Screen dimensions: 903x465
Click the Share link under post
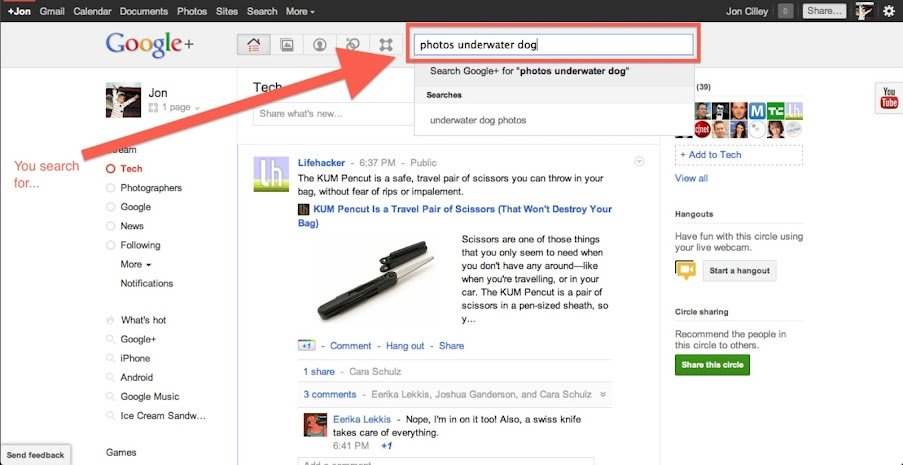click(x=452, y=346)
